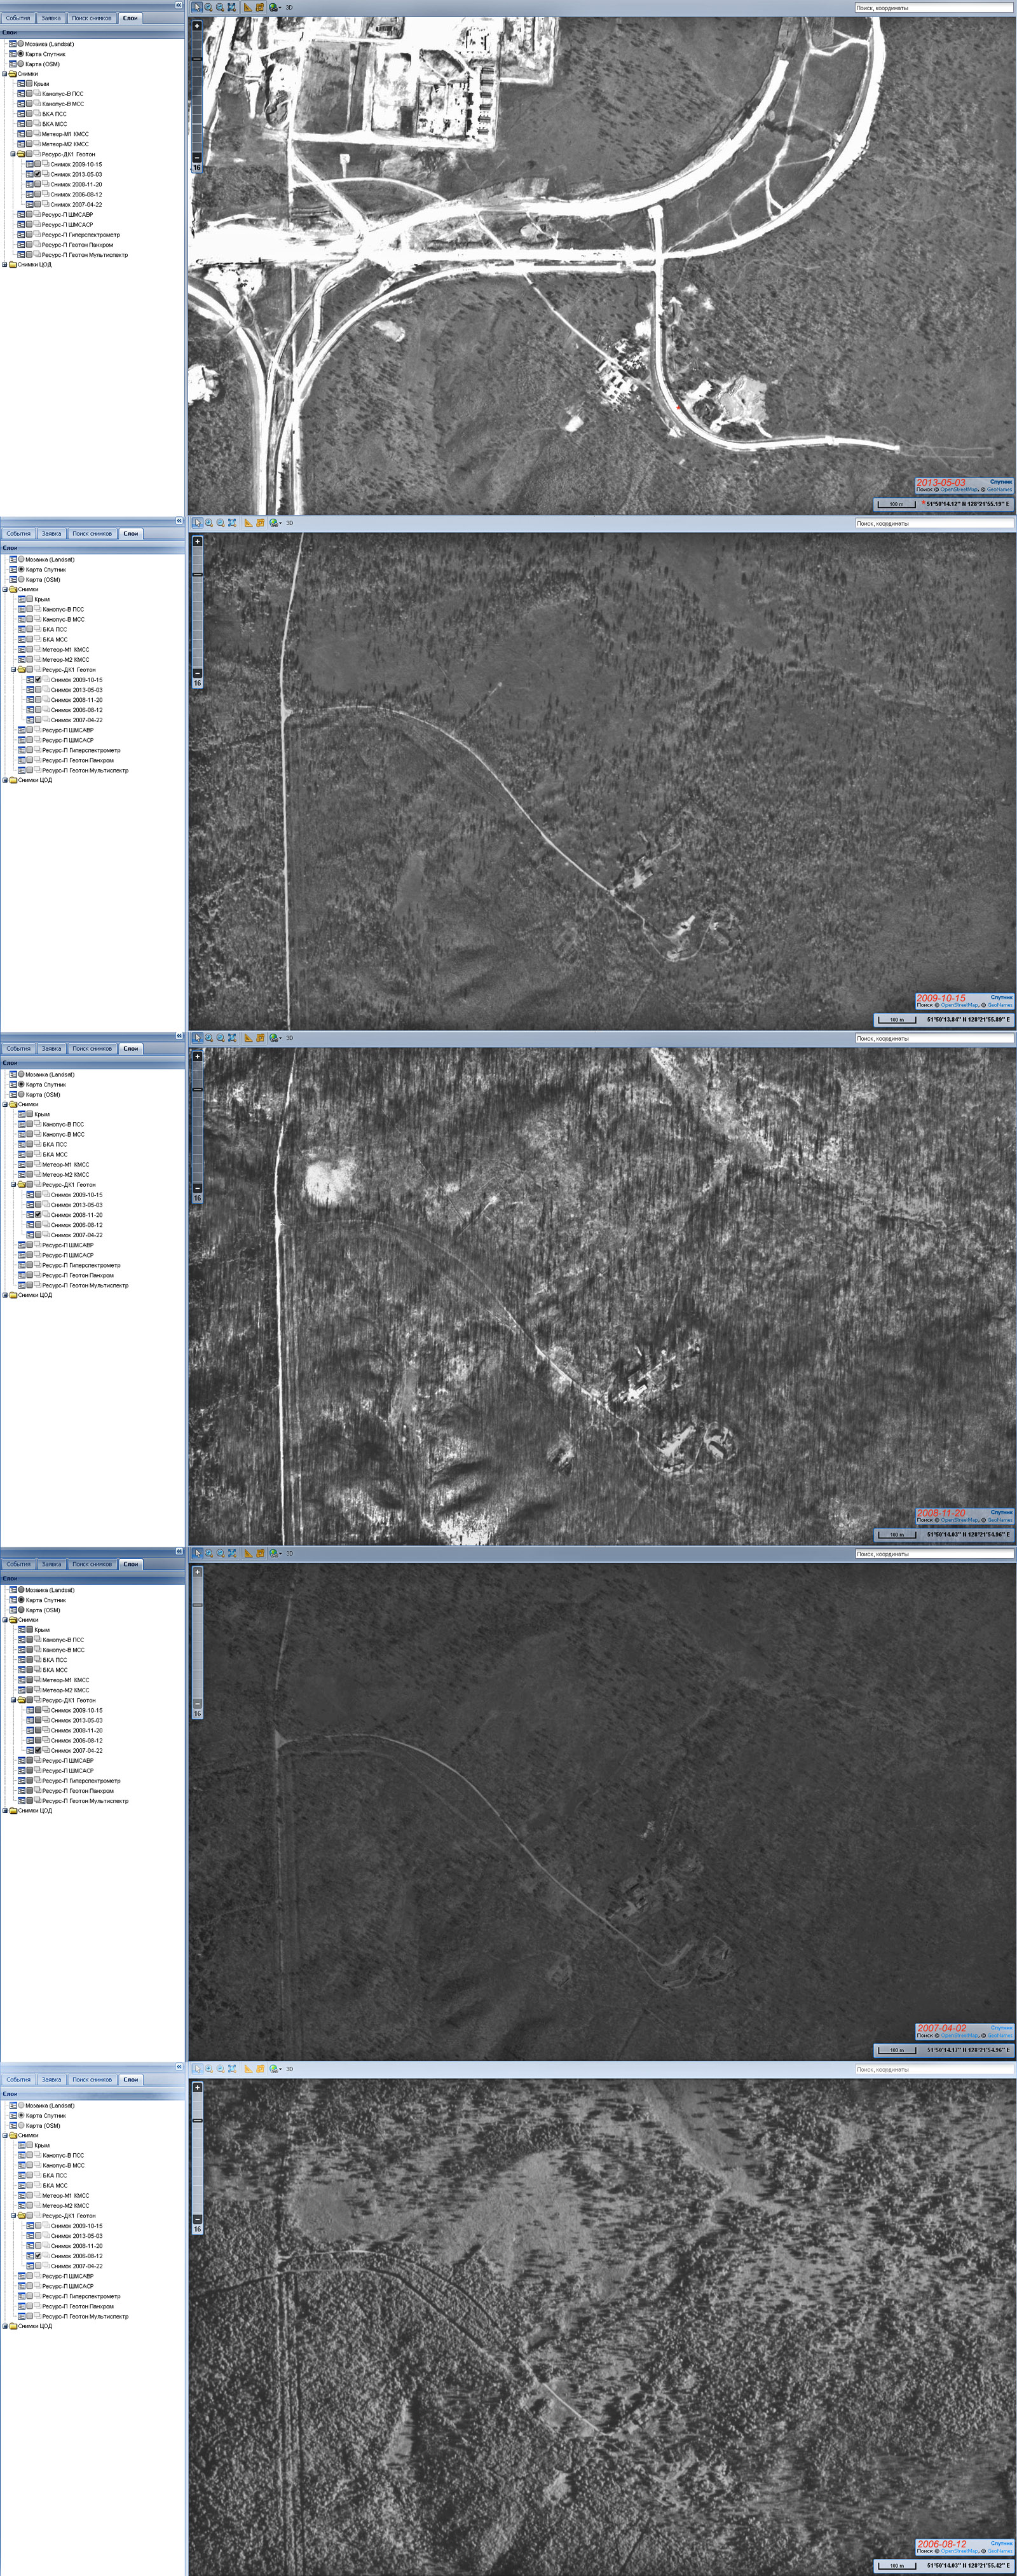Select the pointer tool in the topmost toolbar
Screen dimensions: 1017x2576
tap(197, 7)
